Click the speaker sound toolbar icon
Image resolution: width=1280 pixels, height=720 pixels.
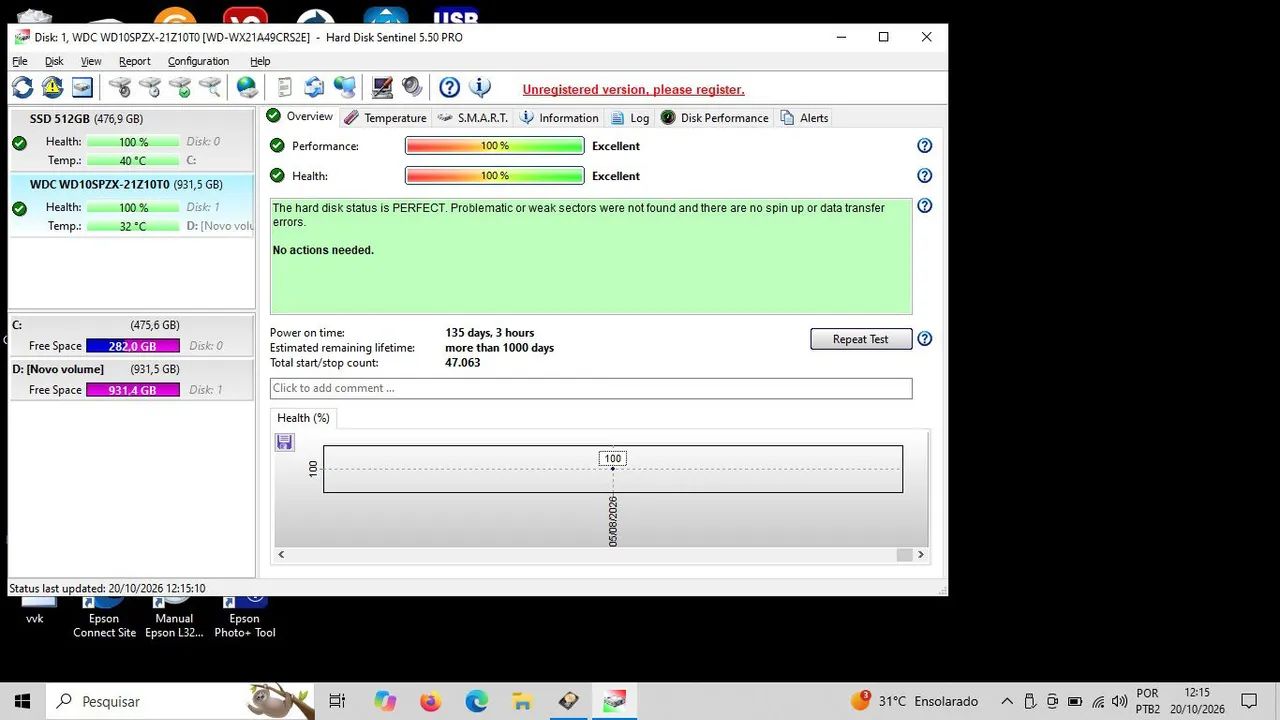click(412, 88)
